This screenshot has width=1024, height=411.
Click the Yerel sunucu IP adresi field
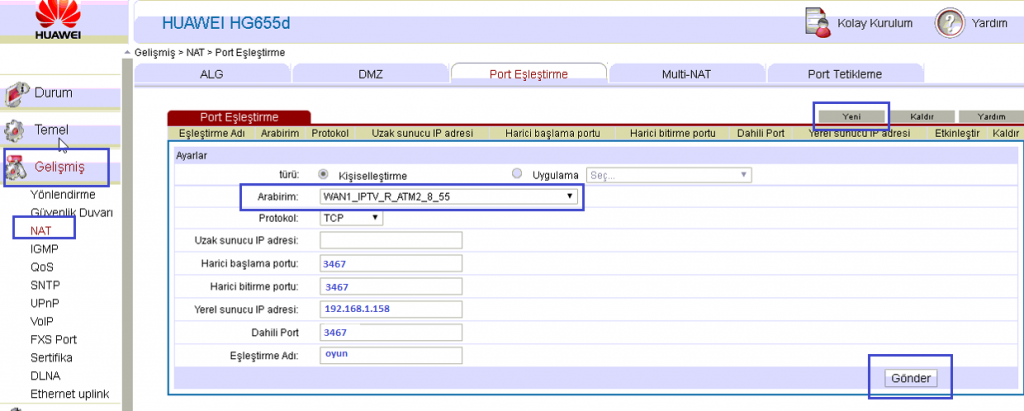point(391,309)
